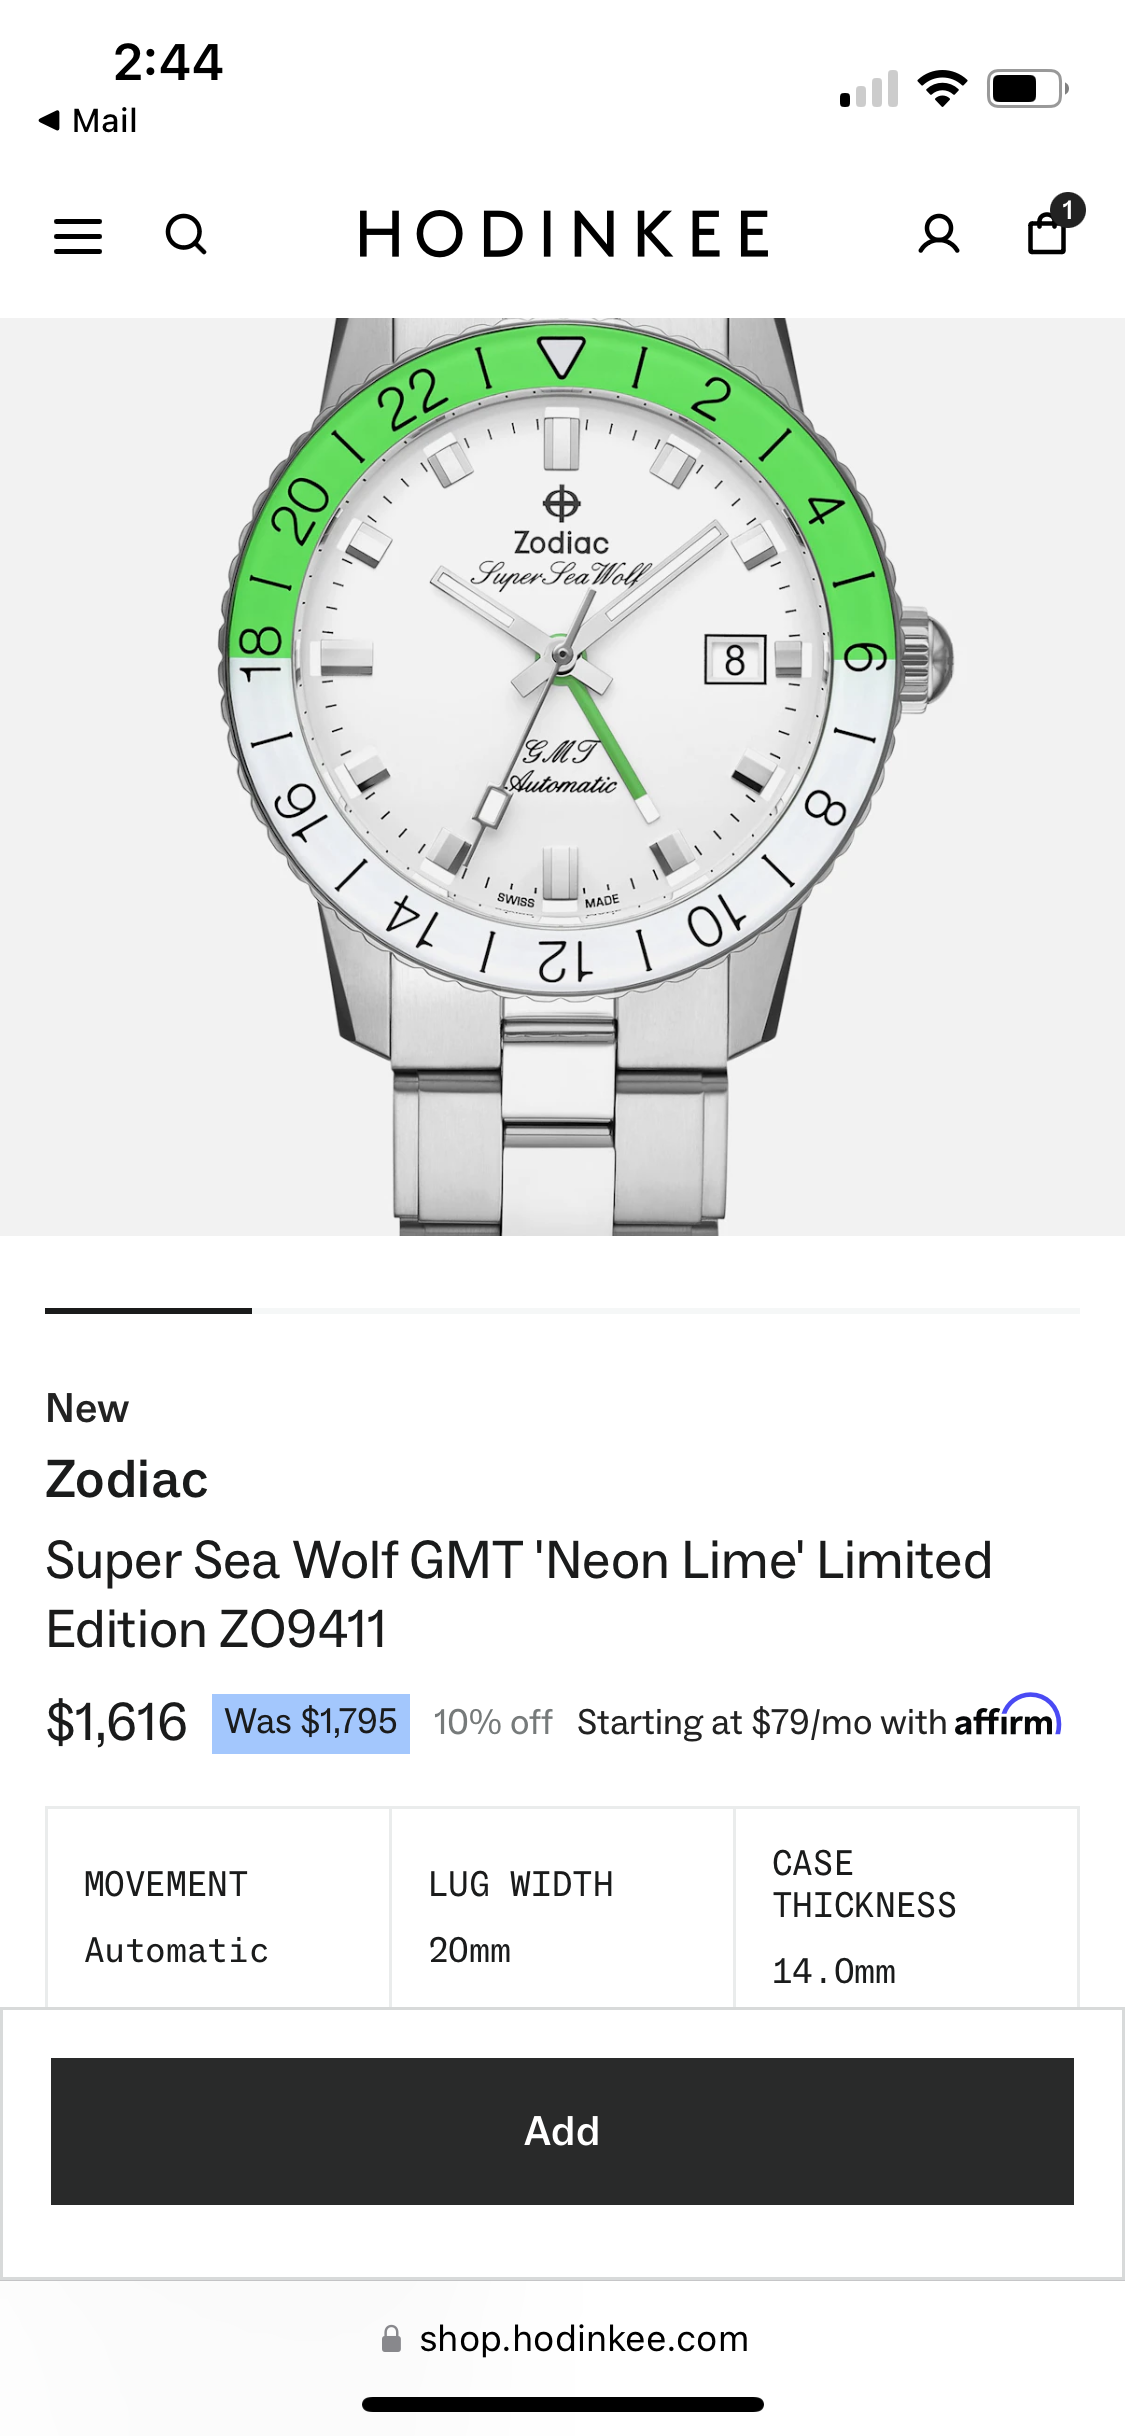Open the hamburger navigation menu
The image size is (1125, 2436).
pyautogui.click(x=78, y=236)
